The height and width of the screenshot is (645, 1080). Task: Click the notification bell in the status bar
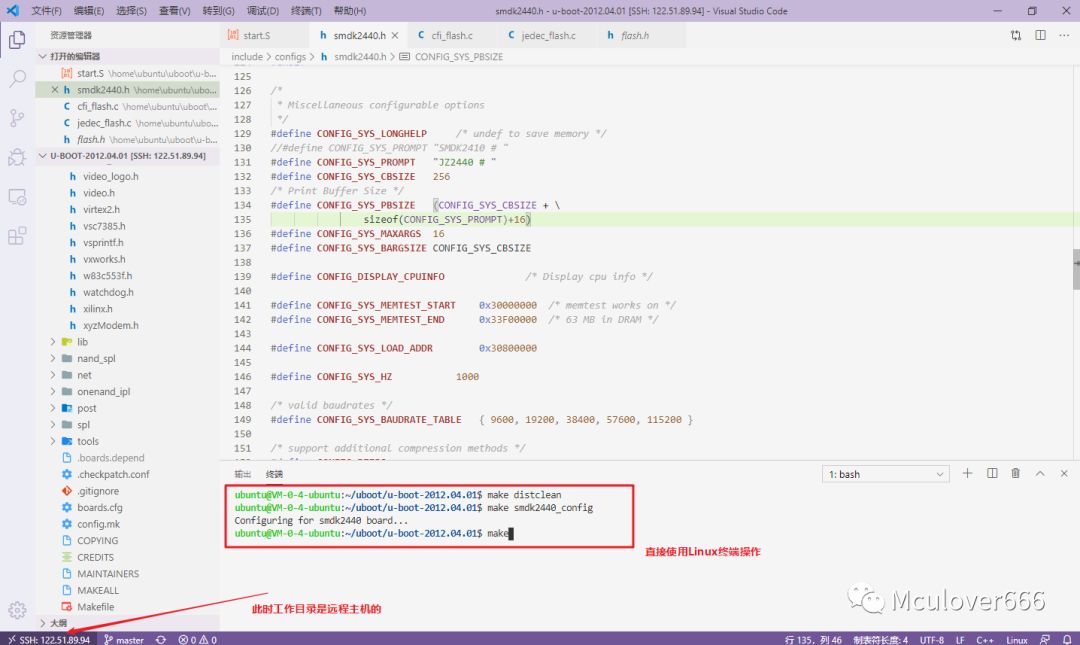click(1066, 639)
